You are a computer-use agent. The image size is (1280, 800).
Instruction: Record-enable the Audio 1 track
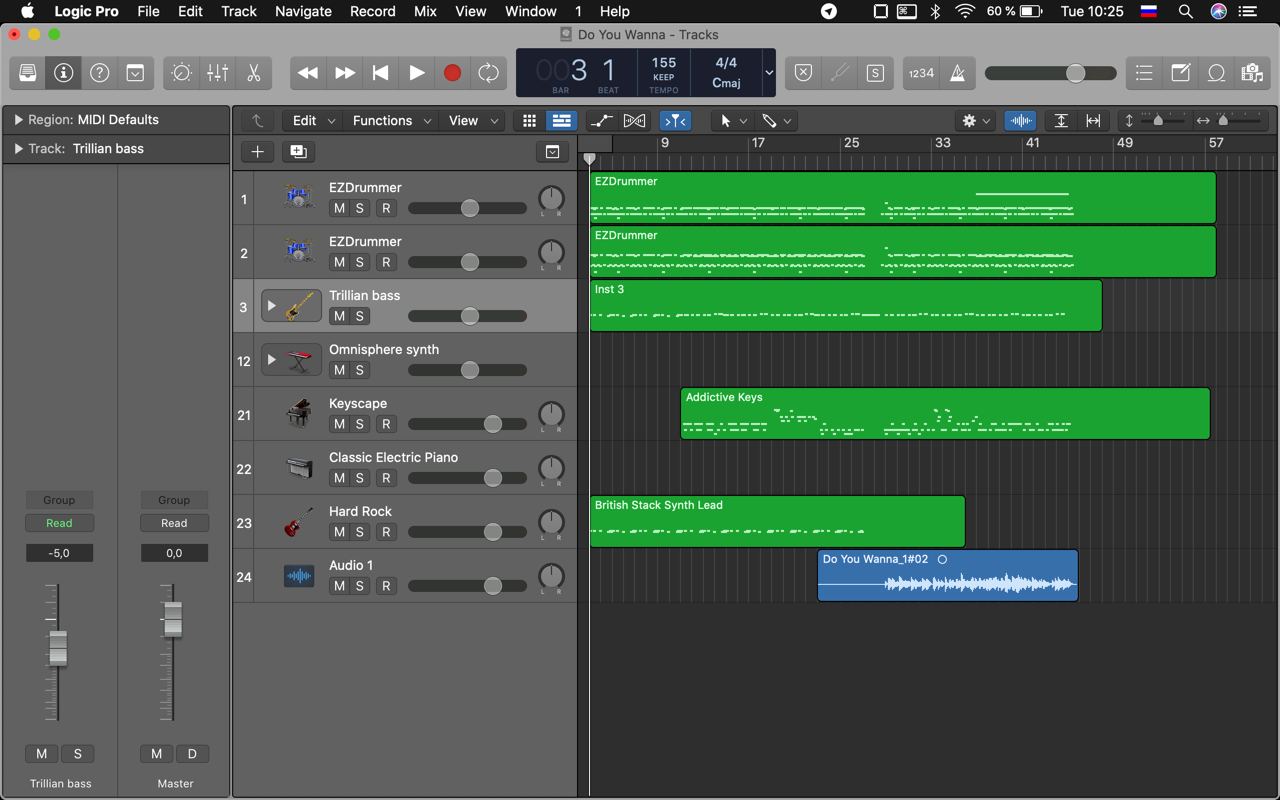coord(386,586)
